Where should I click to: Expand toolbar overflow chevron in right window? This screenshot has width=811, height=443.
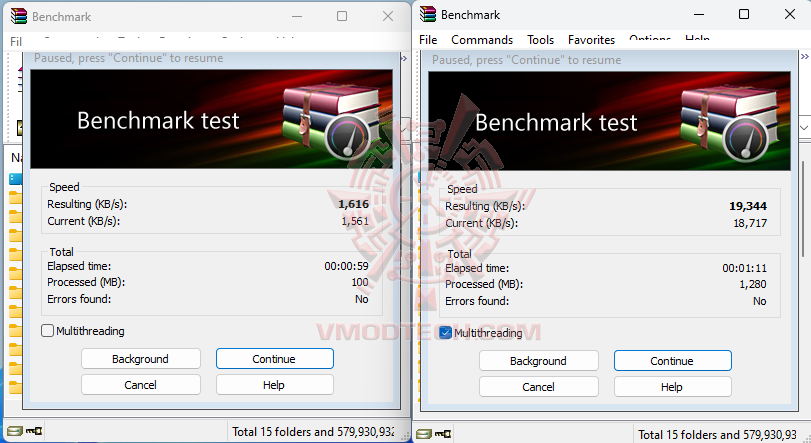click(804, 56)
